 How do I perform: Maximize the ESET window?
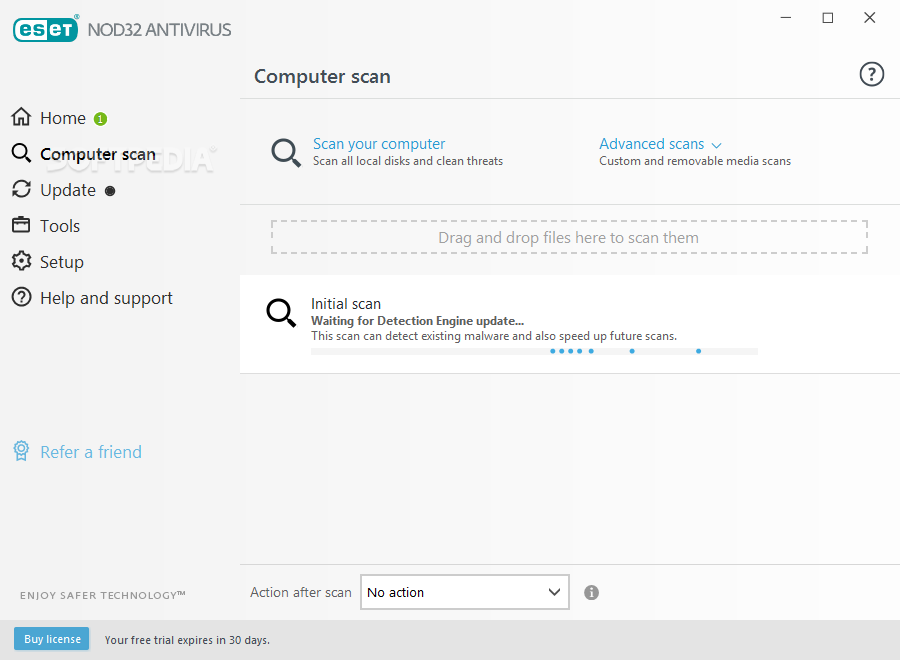coord(828,18)
